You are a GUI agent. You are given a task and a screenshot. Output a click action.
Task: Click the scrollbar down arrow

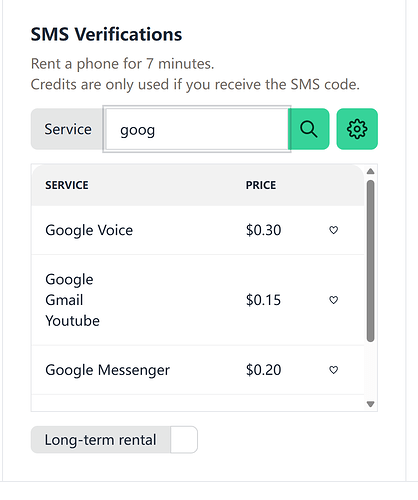click(370, 404)
